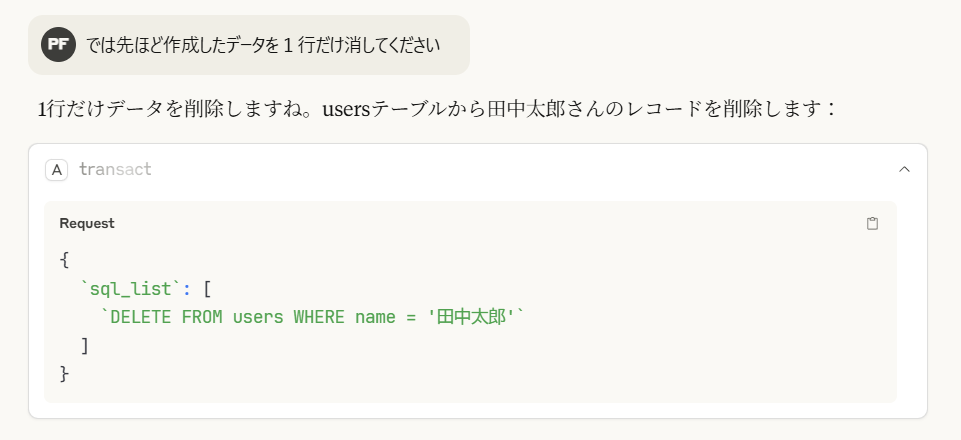The width and height of the screenshot is (961, 440).
Task: Click the opening square bracket after sql_list
Action: click(207, 289)
